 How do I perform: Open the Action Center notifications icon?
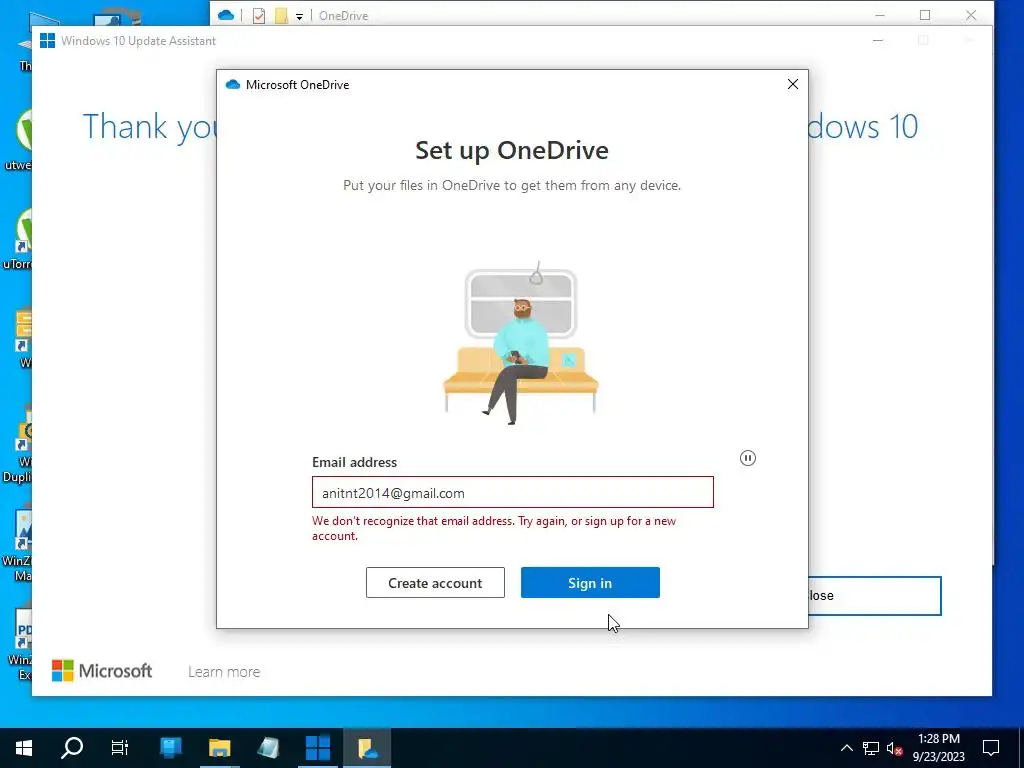pyautogui.click(x=991, y=748)
